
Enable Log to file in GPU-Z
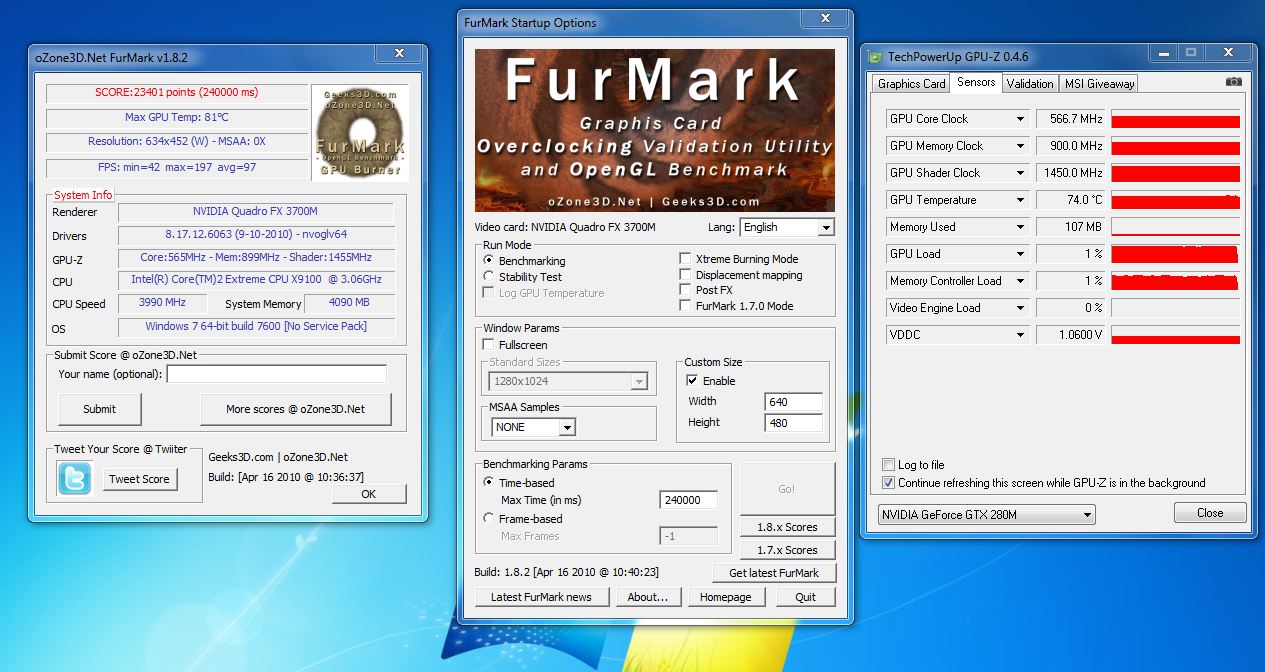coord(888,465)
